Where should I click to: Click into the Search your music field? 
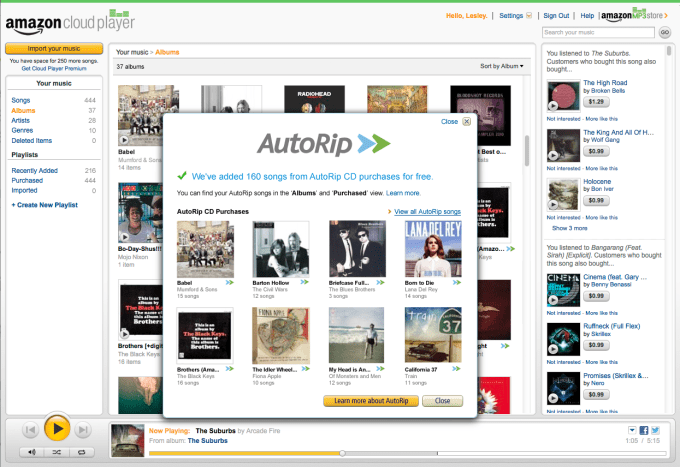[598, 33]
